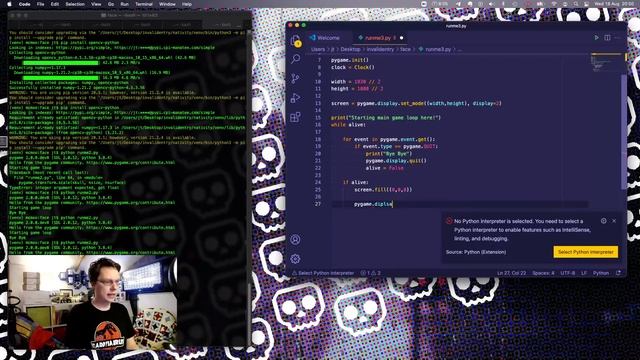The height and width of the screenshot is (360, 640).
Task: Click the 'while alive:' line in editor
Action: [348, 124]
